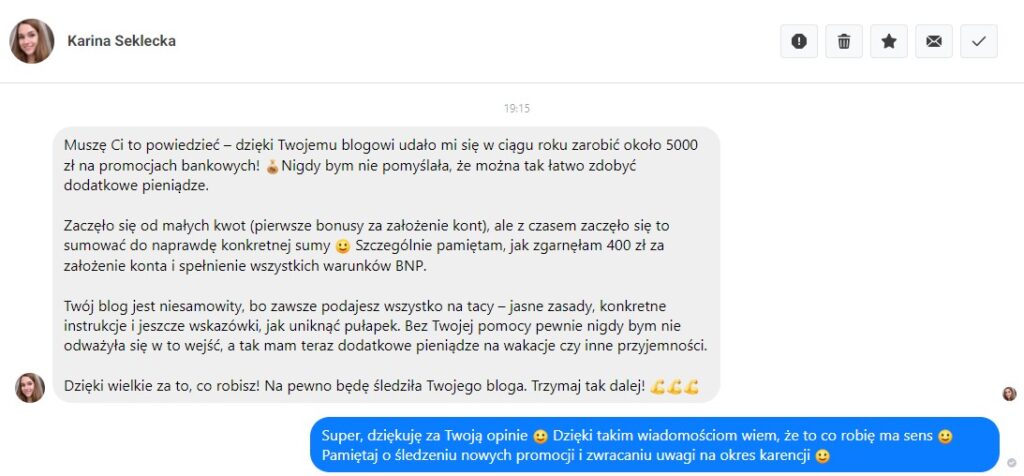Mark conversation unread via envelope icon
The height and width of the screenshot is (476, 1024).
coord(934,41)
